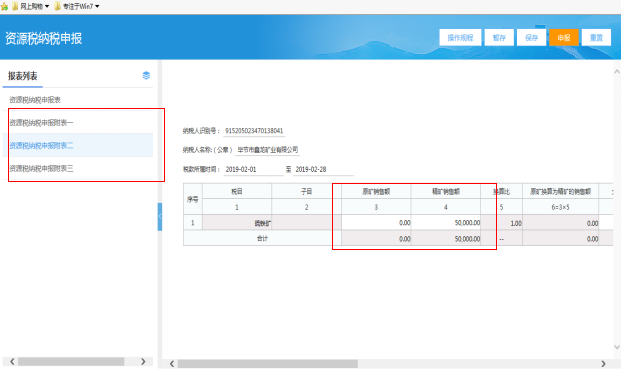The height and width of the screenshot is (377, 634).
Task: Click the main panel horizontal scrollbar thumb
Action: pyautogui.click(x=268, y=364)
